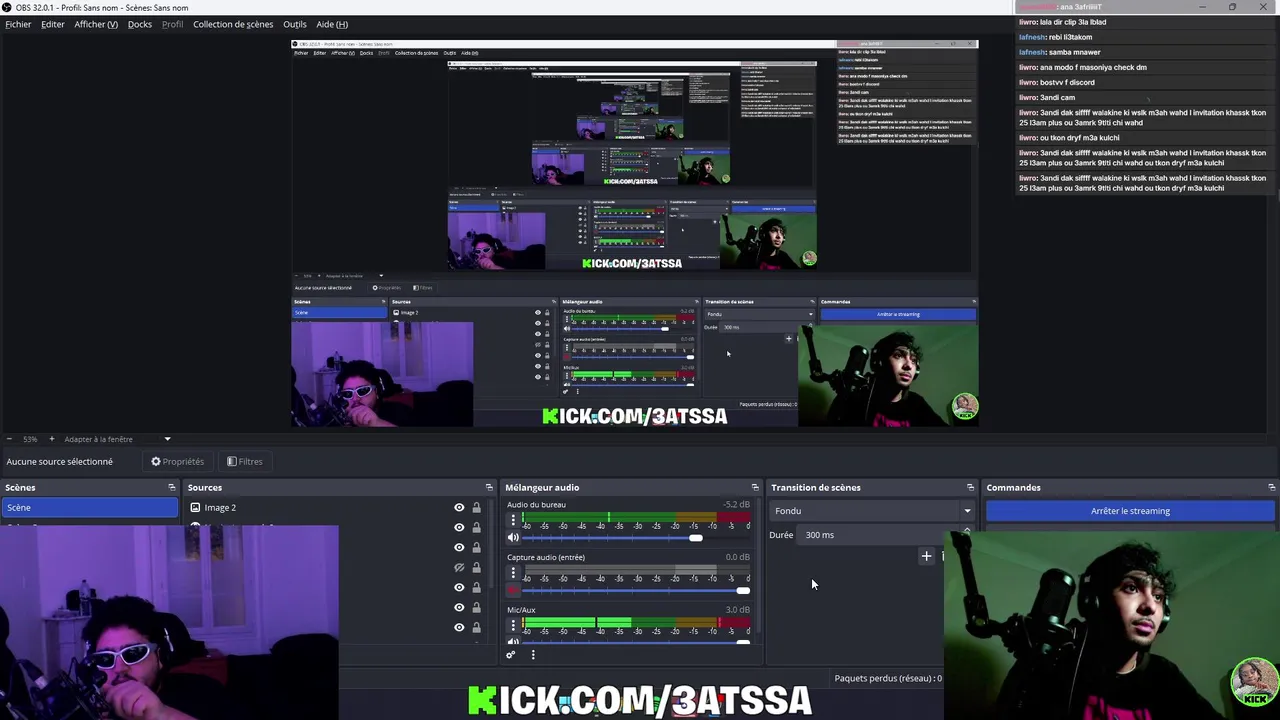Click the 'Capture audio (entrée)' label
The image size is (1280, 720).
(x=546, y=557)
